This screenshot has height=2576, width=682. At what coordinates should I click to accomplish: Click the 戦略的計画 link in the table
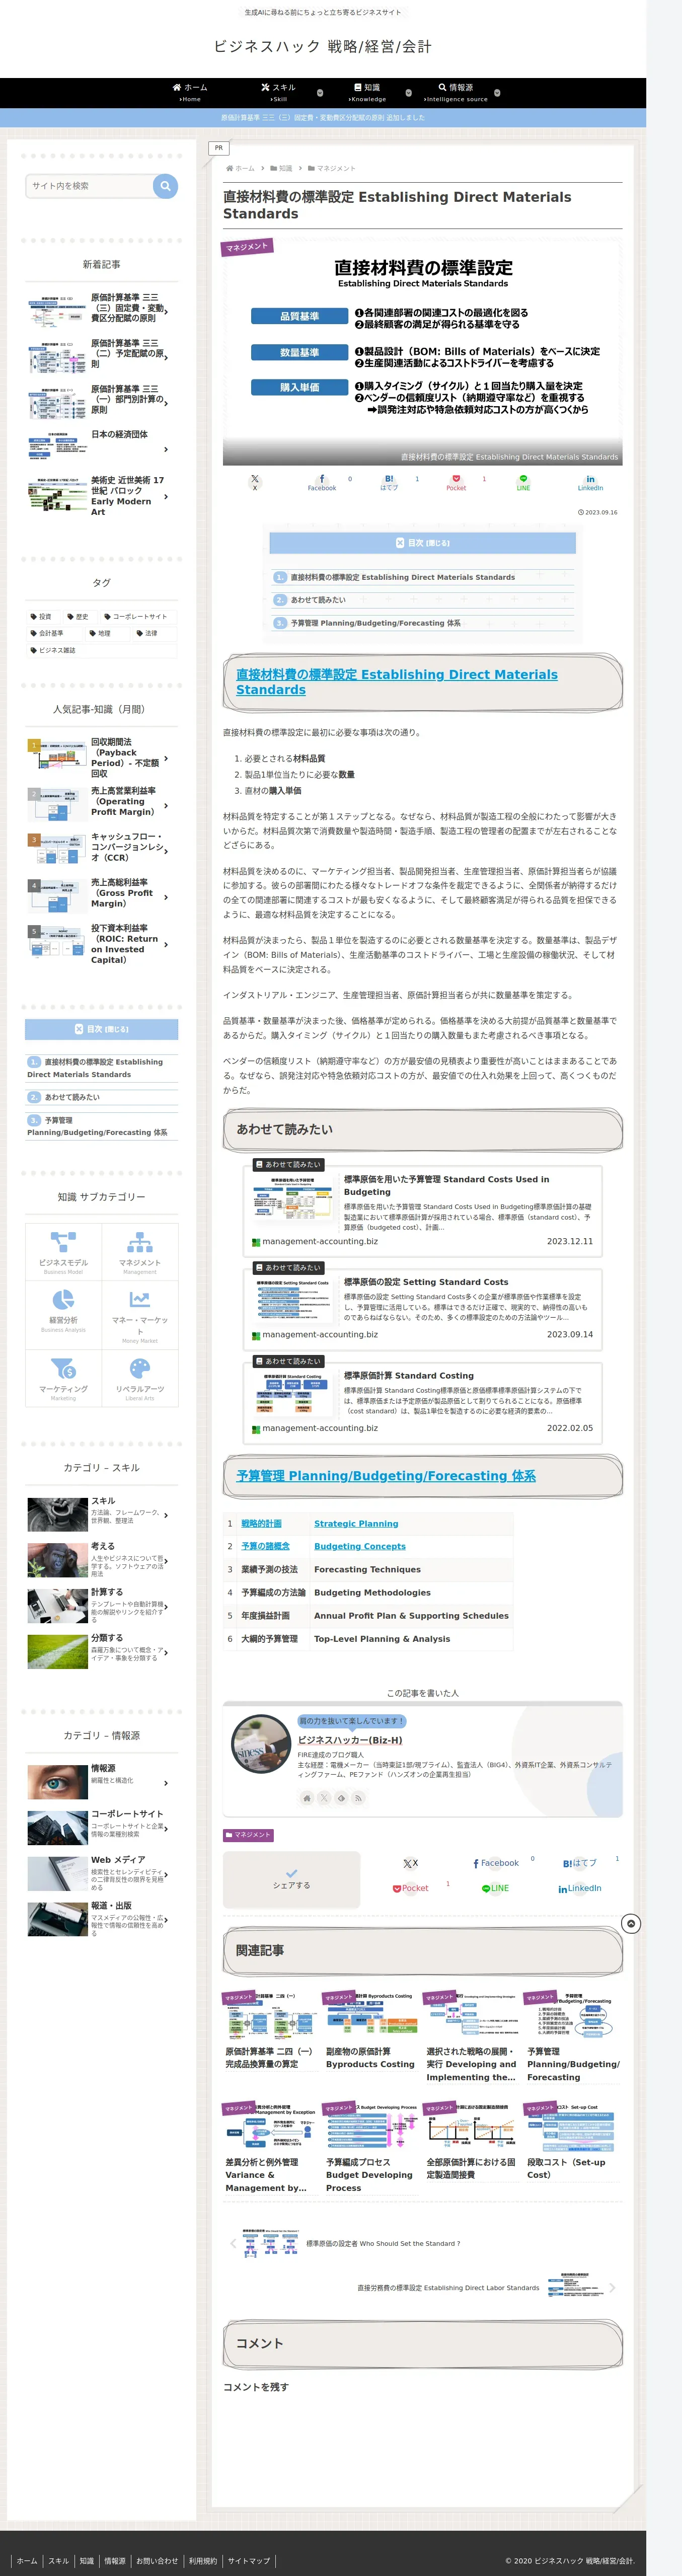(261, 1524)
